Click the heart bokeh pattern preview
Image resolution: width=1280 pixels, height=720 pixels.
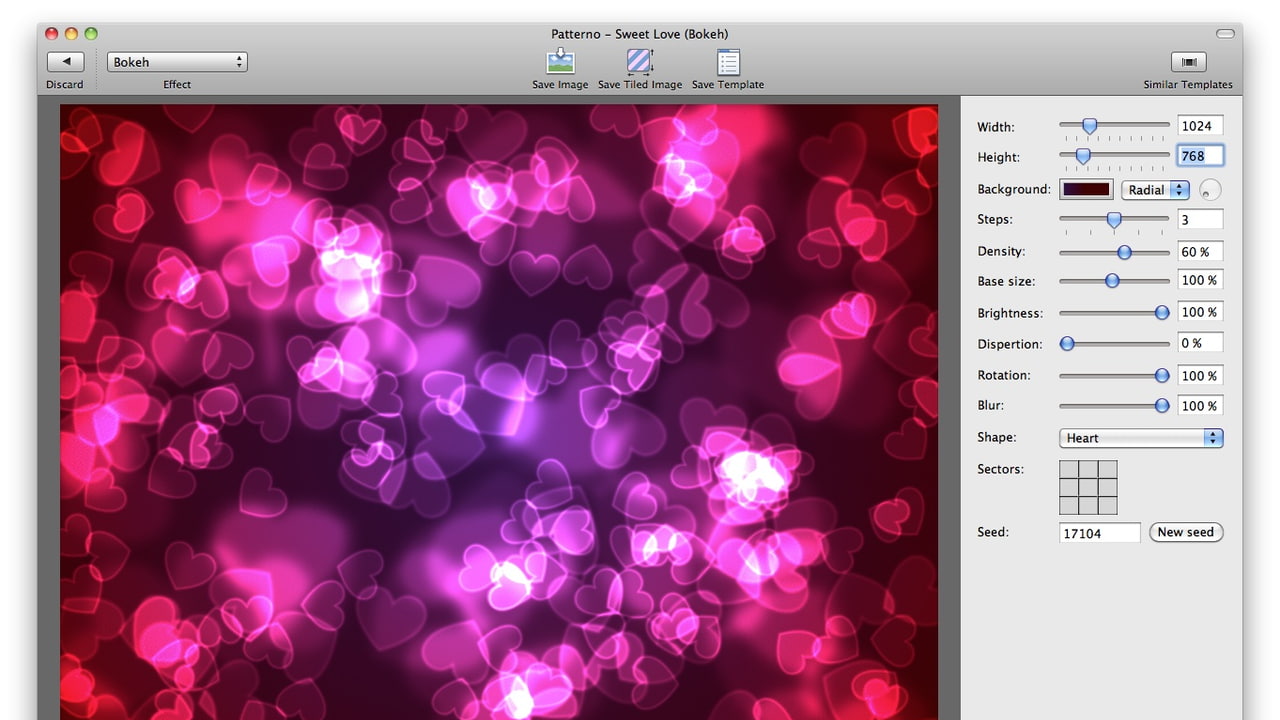click(x=499, y=412)
